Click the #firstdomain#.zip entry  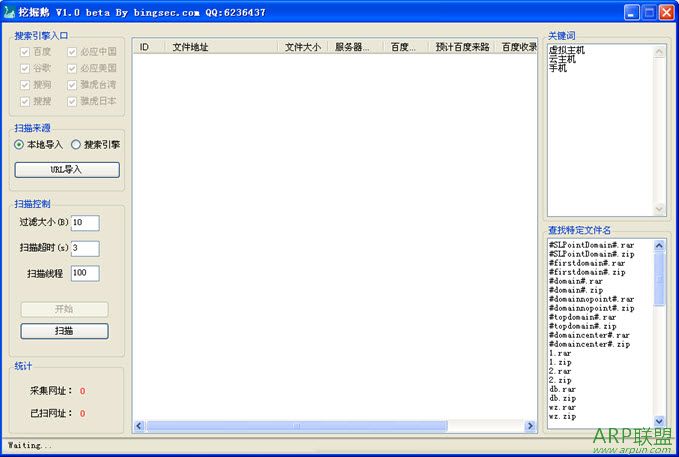click(587, 272)
